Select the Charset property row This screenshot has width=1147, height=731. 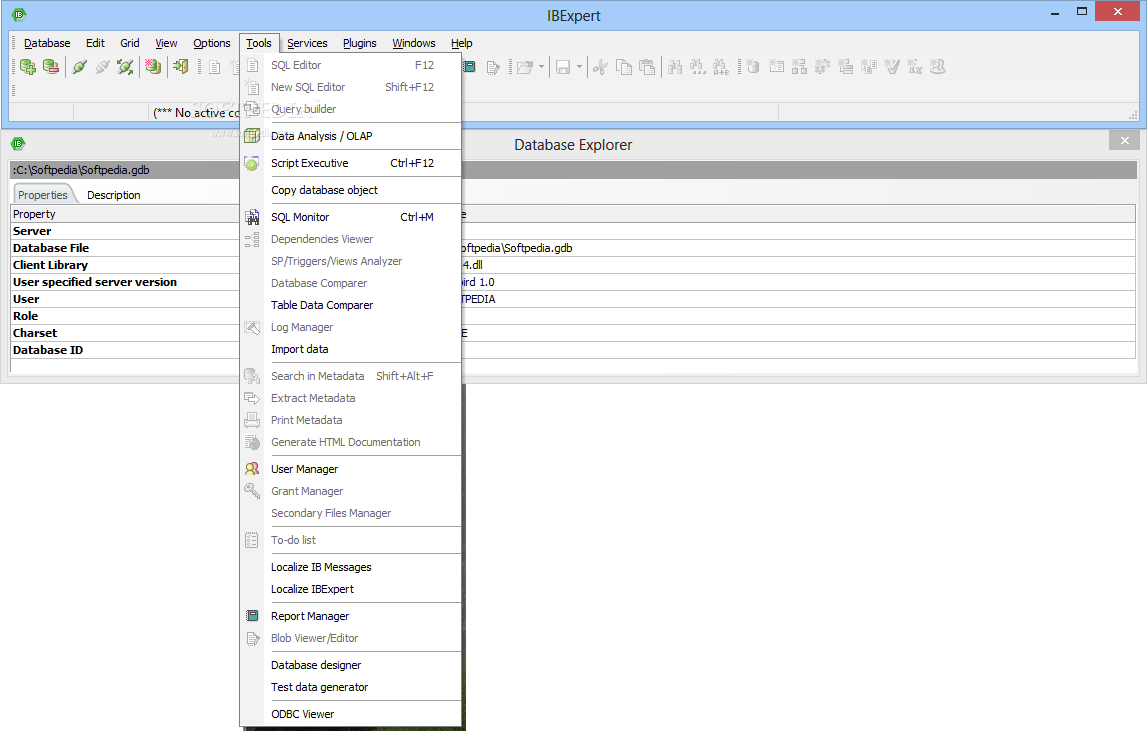[573, 333]
